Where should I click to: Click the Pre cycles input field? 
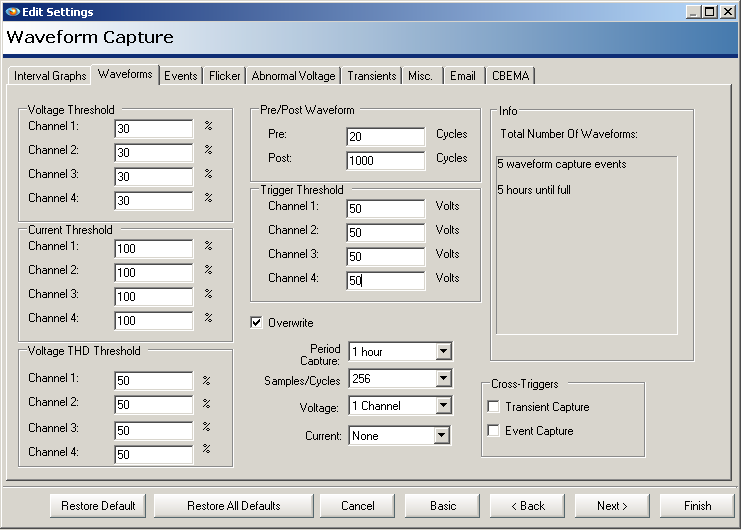(x=386, y=137)
